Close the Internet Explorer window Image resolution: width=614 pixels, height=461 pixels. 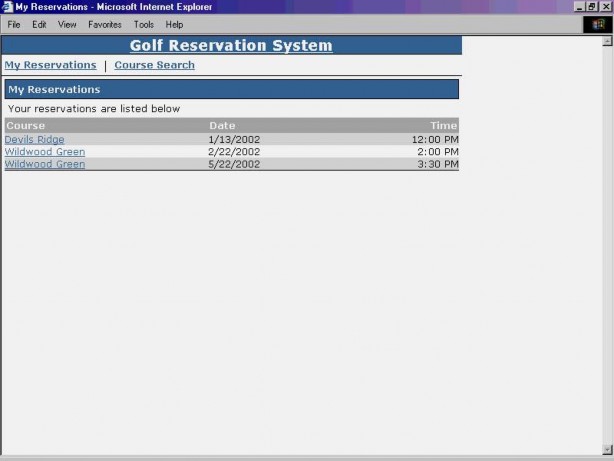(x=606, y=7)
